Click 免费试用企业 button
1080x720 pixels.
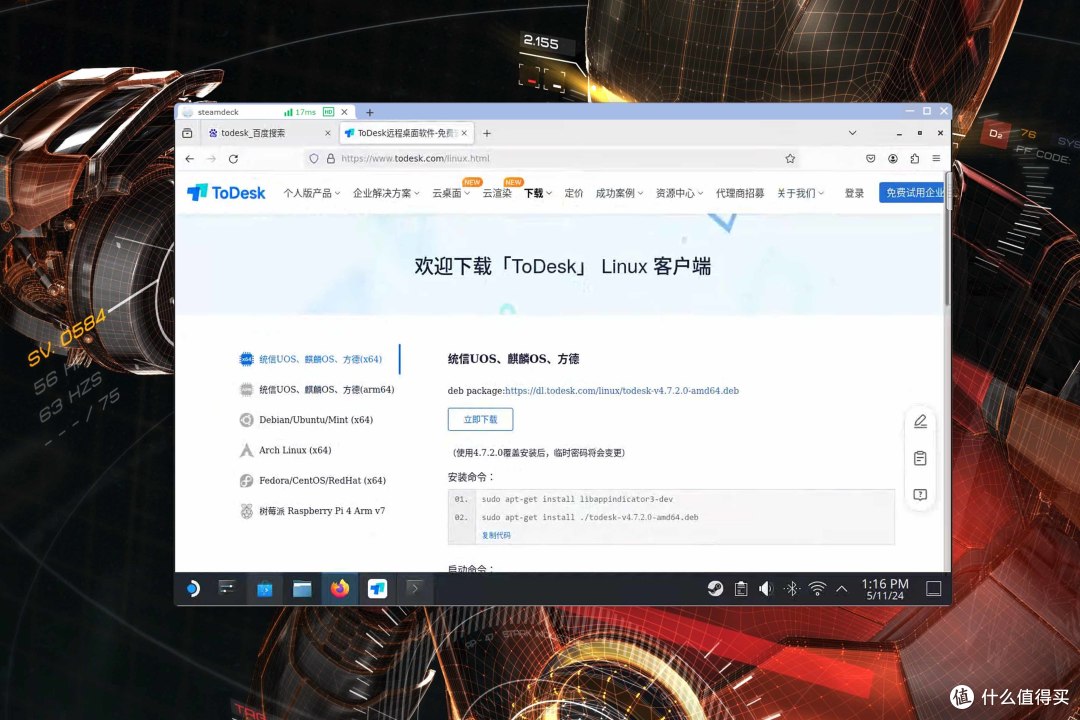click(x=913, y=193)
